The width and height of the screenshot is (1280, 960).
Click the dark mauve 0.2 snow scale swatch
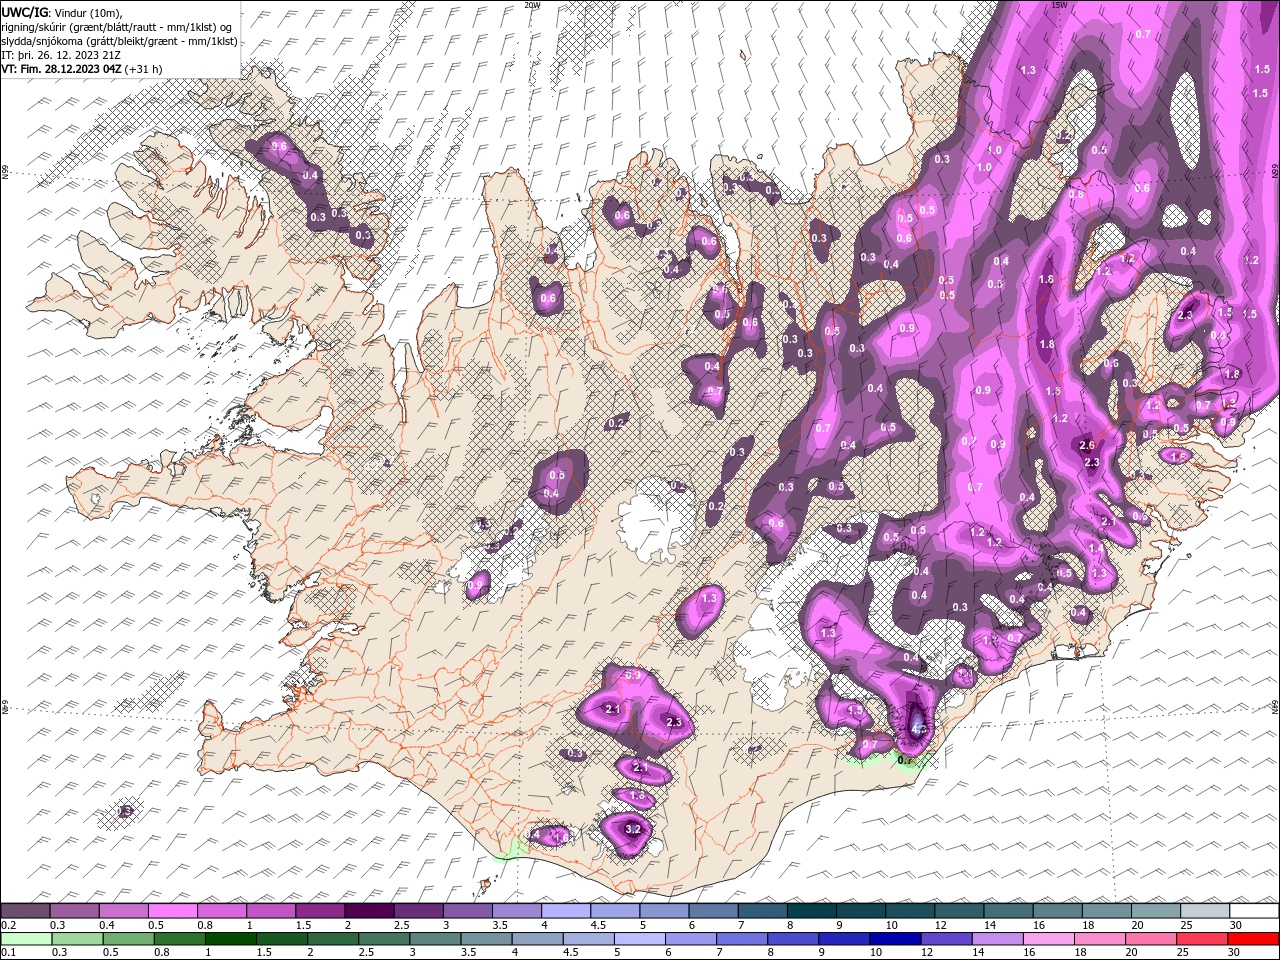pos(25,910)
